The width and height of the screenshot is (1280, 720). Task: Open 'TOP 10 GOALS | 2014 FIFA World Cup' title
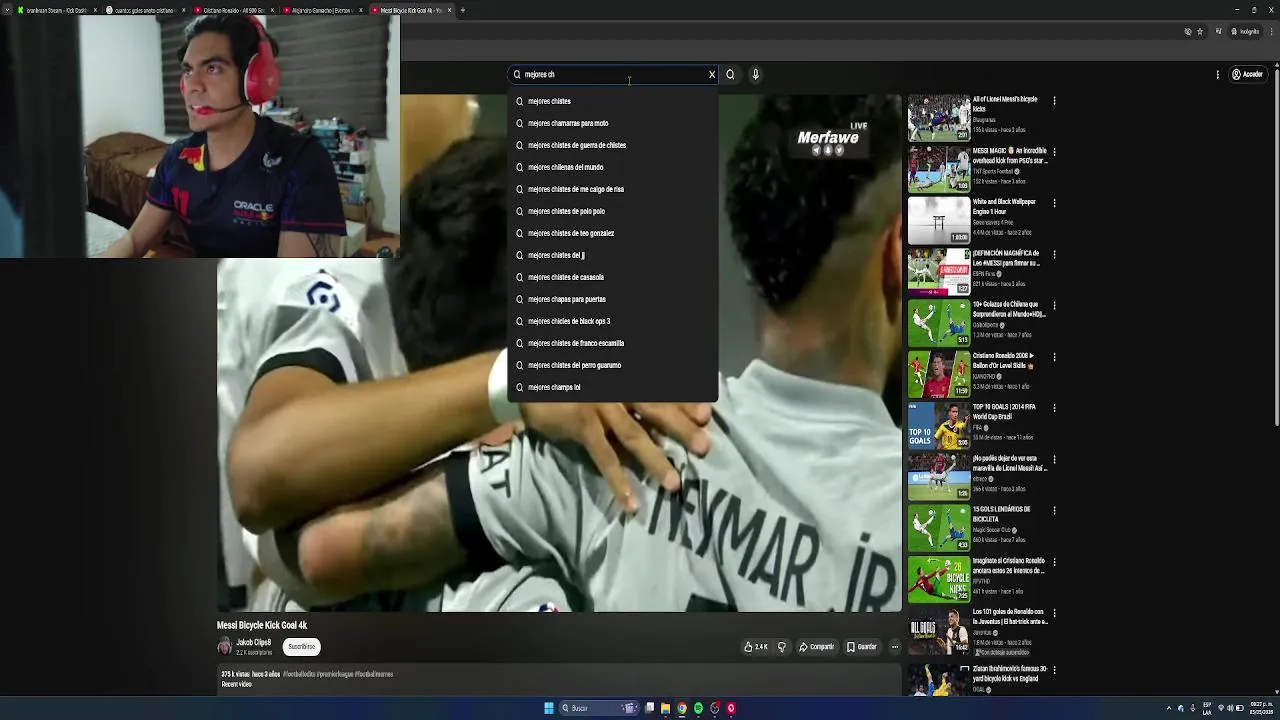[1004, 412]
